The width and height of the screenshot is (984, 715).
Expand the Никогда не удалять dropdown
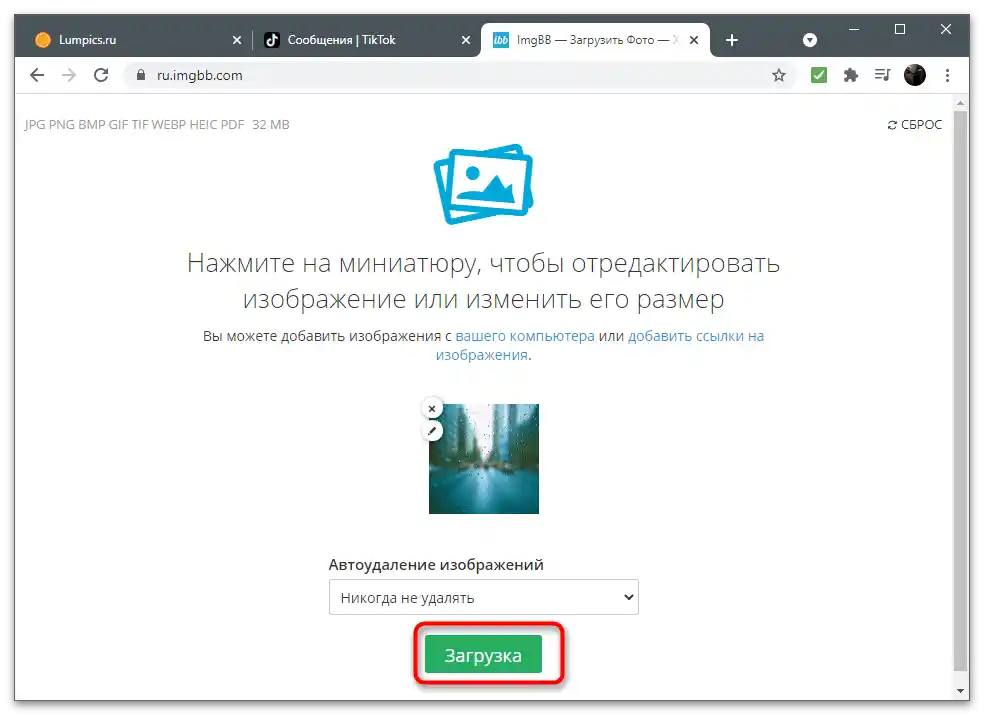484,597
